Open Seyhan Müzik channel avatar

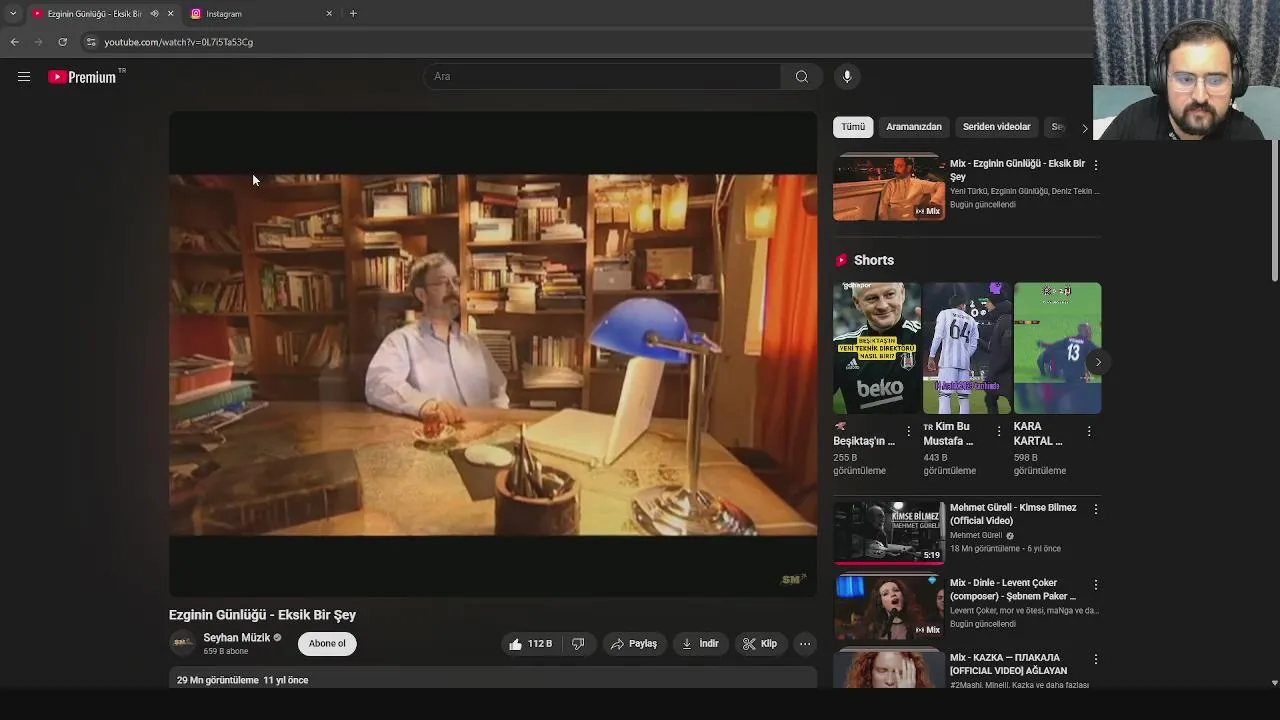pos(182,643)
